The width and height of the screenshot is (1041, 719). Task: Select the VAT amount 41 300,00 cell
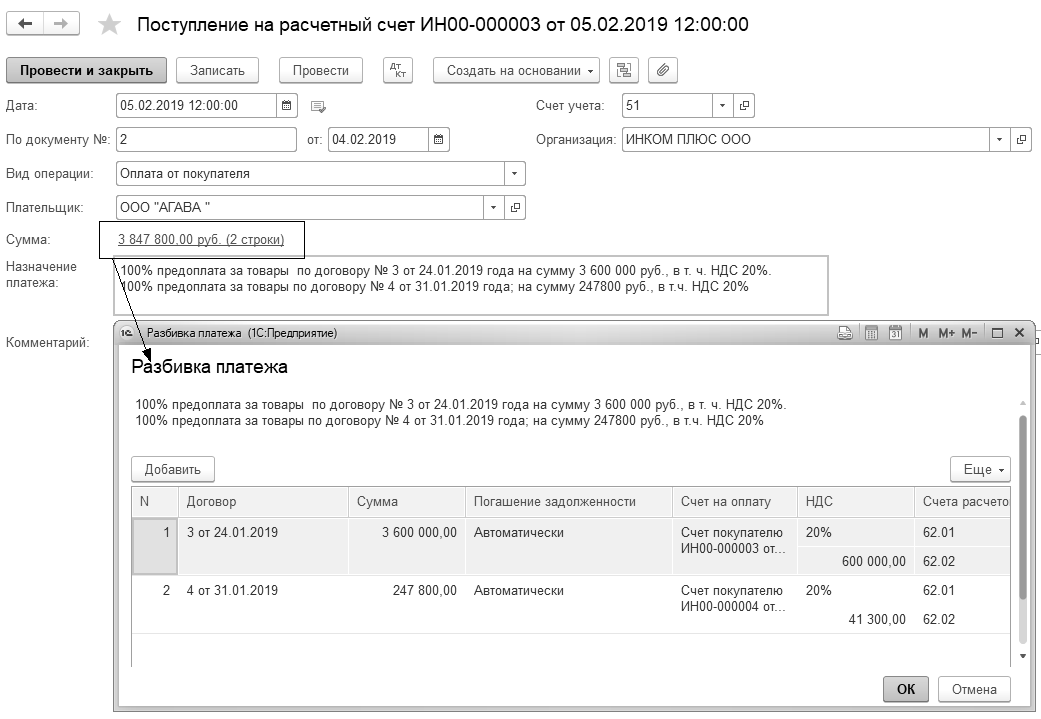point(855,619)
